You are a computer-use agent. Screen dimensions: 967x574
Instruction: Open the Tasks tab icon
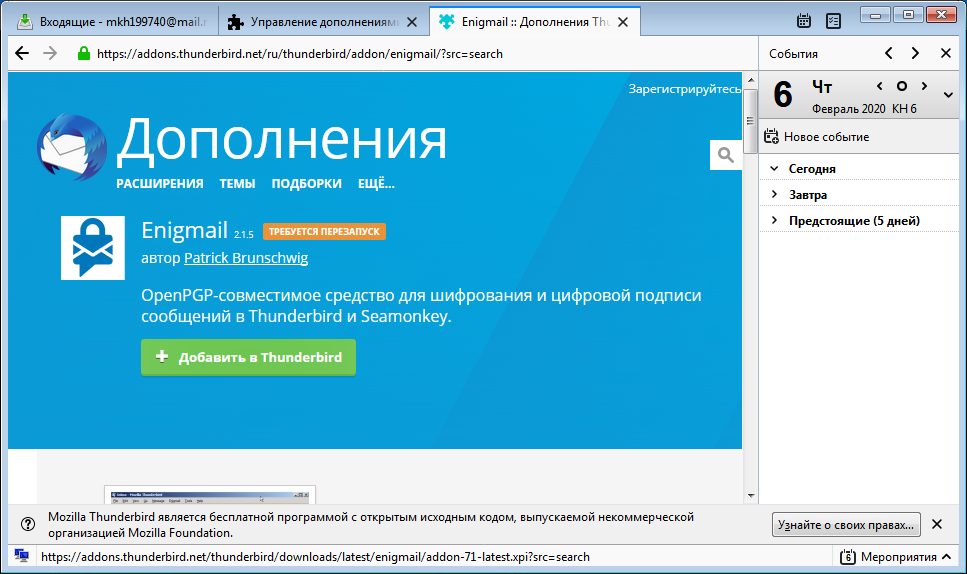(833, 21)
